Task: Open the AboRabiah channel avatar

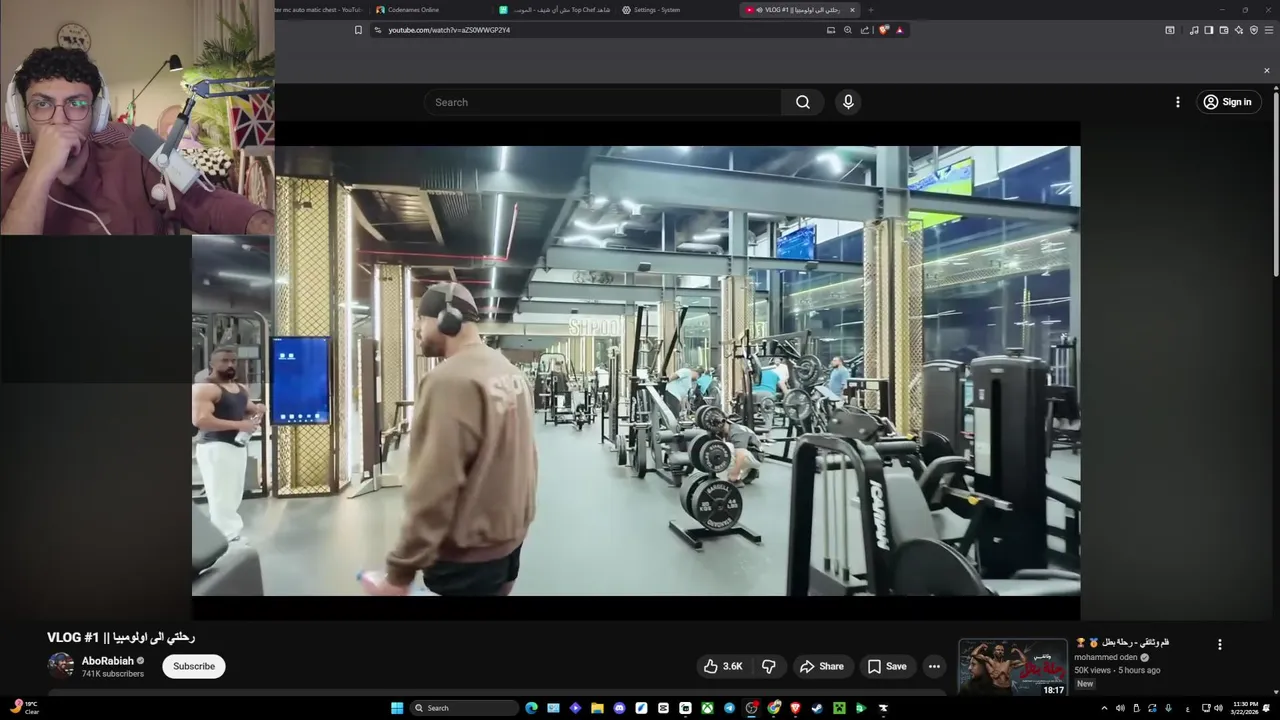Action: [x=61, y=666]
